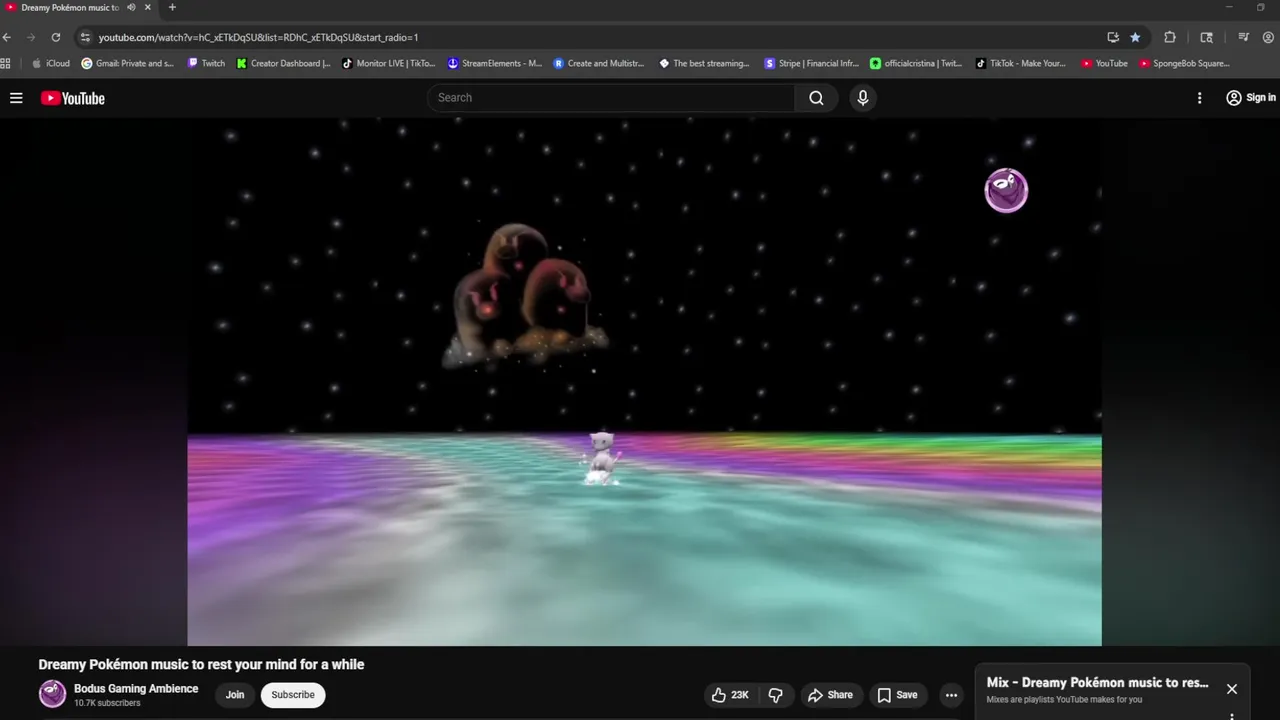The height and width of the screenshot is (720, 1280).
Task: Go back to the previous page
Action: 7,37
